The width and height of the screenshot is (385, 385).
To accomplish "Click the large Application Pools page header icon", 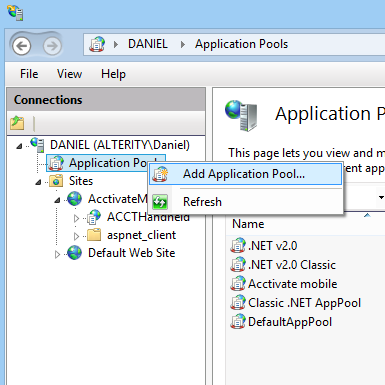I will [241, 115].
